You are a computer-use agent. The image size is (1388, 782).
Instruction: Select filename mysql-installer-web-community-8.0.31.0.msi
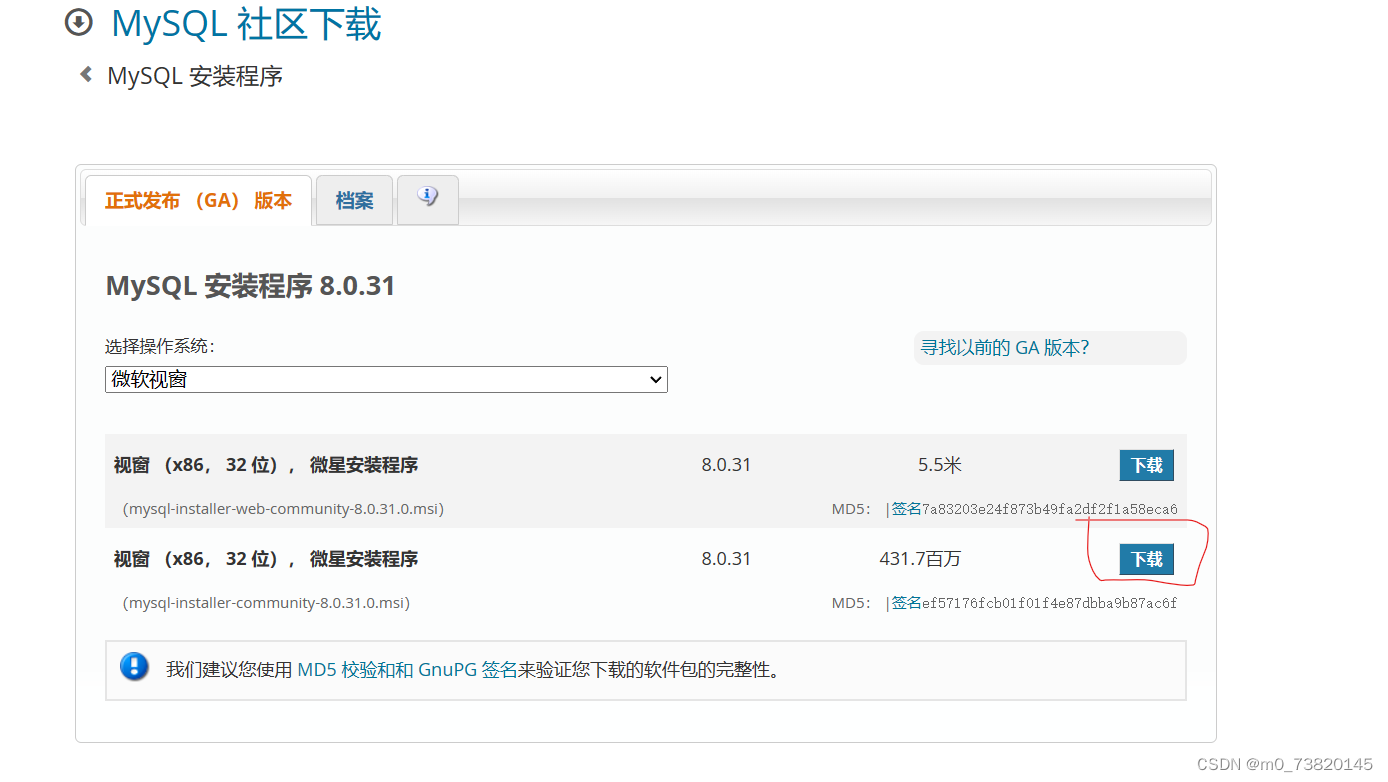click(283, 509)
